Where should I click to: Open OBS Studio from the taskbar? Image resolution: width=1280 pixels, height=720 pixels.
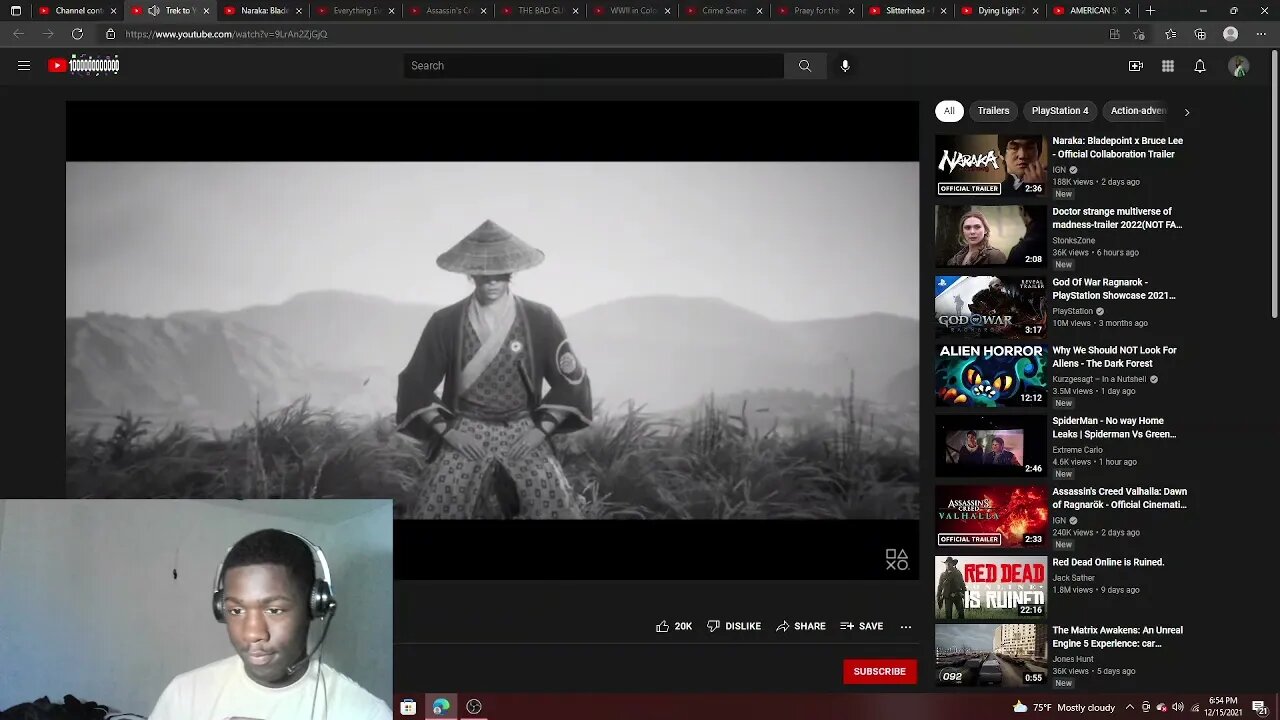[474, 707]
